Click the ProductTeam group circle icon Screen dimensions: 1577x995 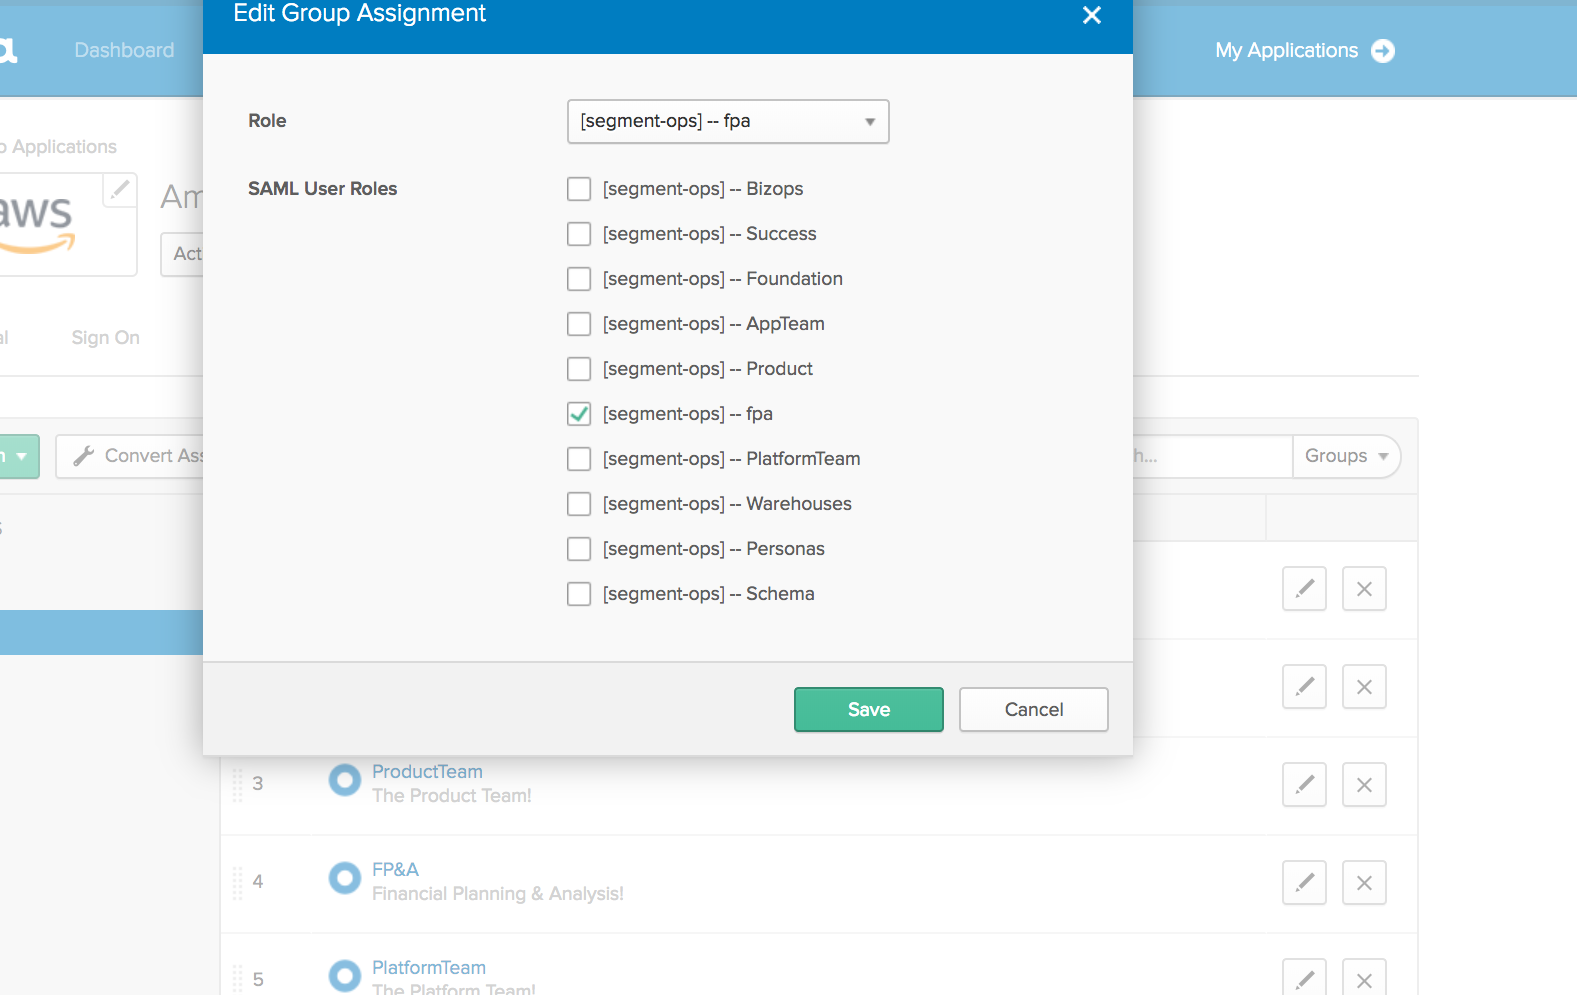(344, 780)
